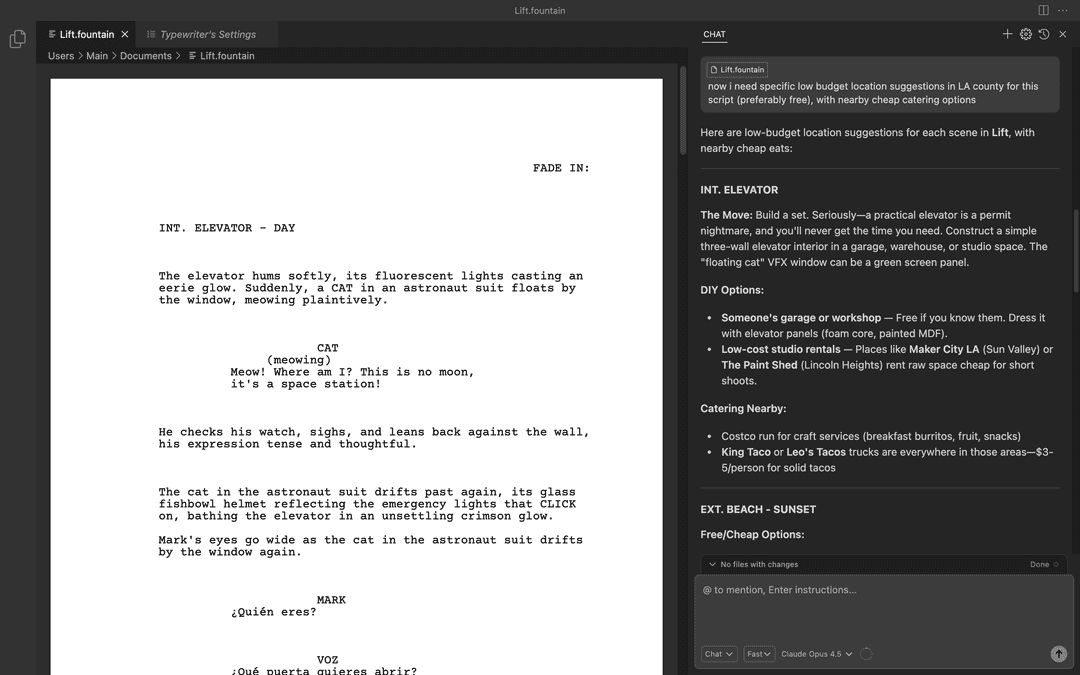View chat history using the clock icon
The width and height of the screenshot is (1080, 675).
click(x=1043, y=33)
